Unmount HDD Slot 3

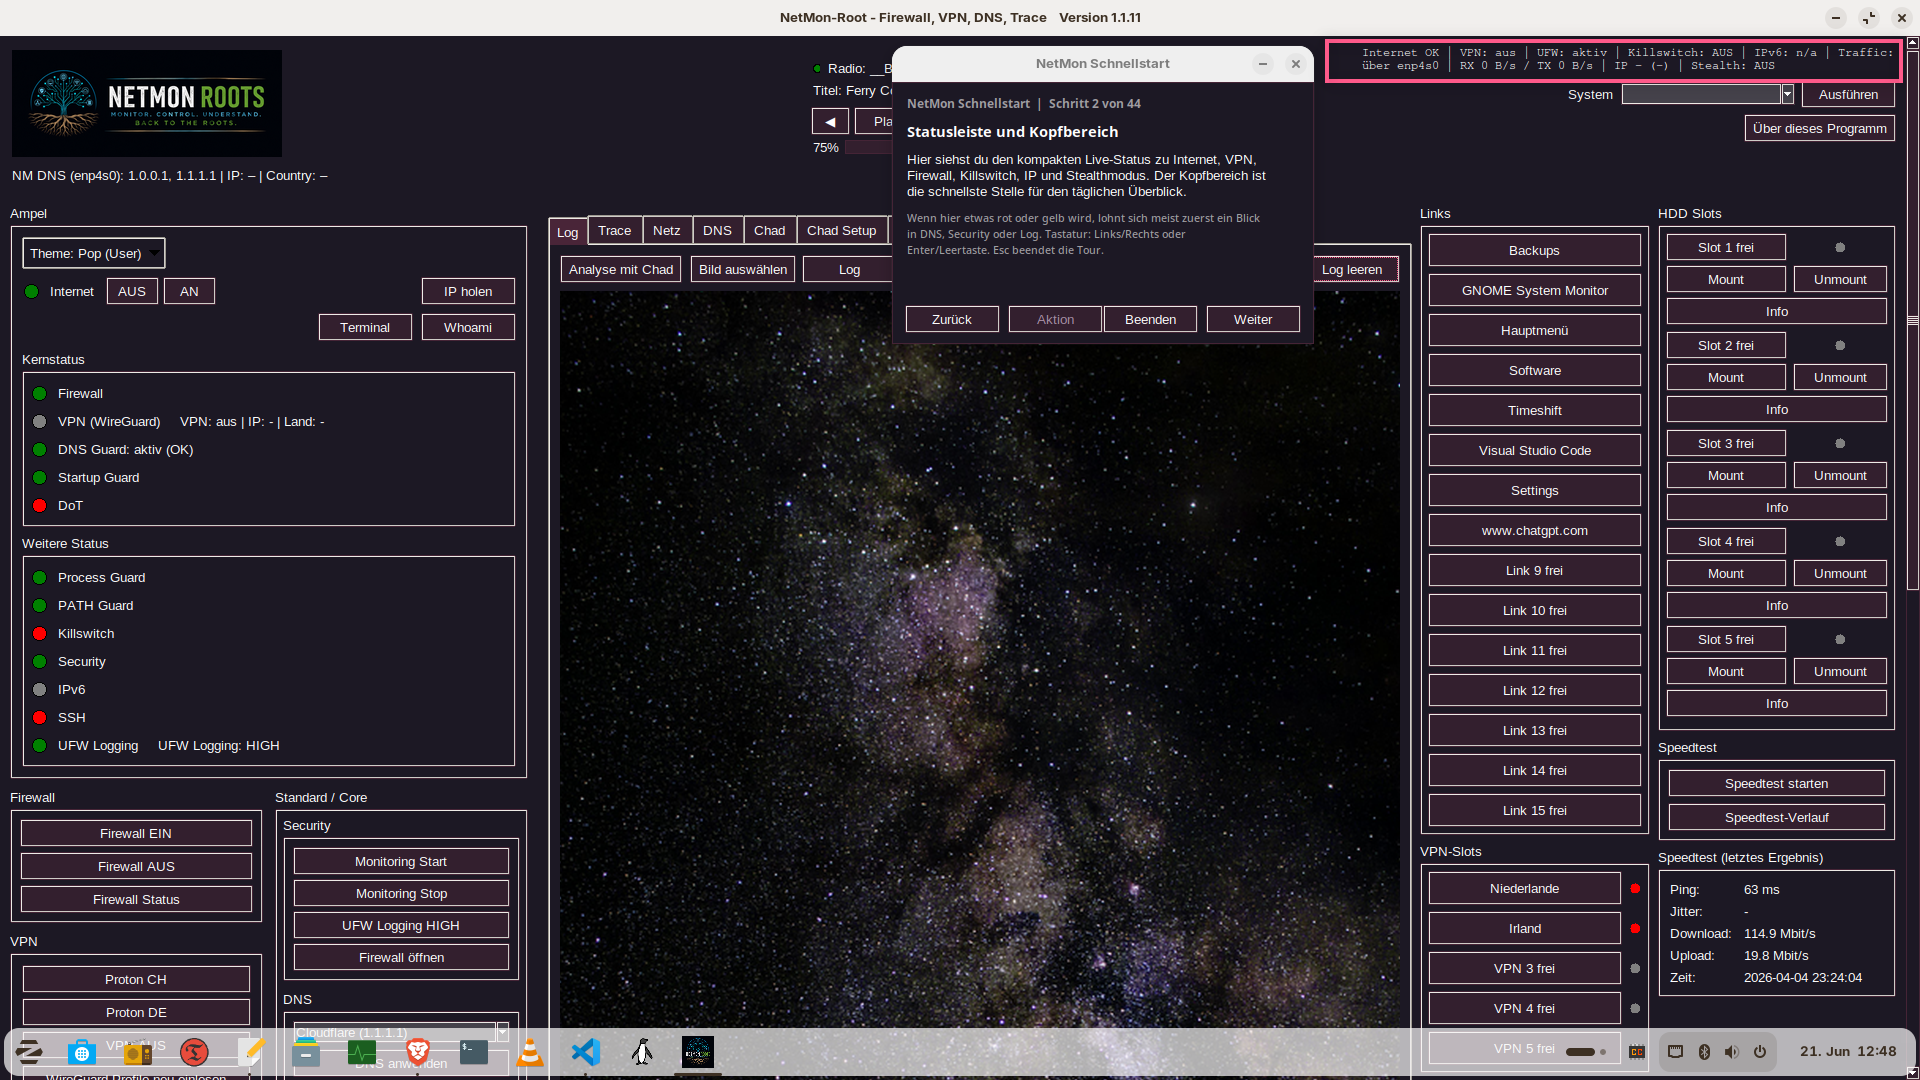coord(1840,475)
